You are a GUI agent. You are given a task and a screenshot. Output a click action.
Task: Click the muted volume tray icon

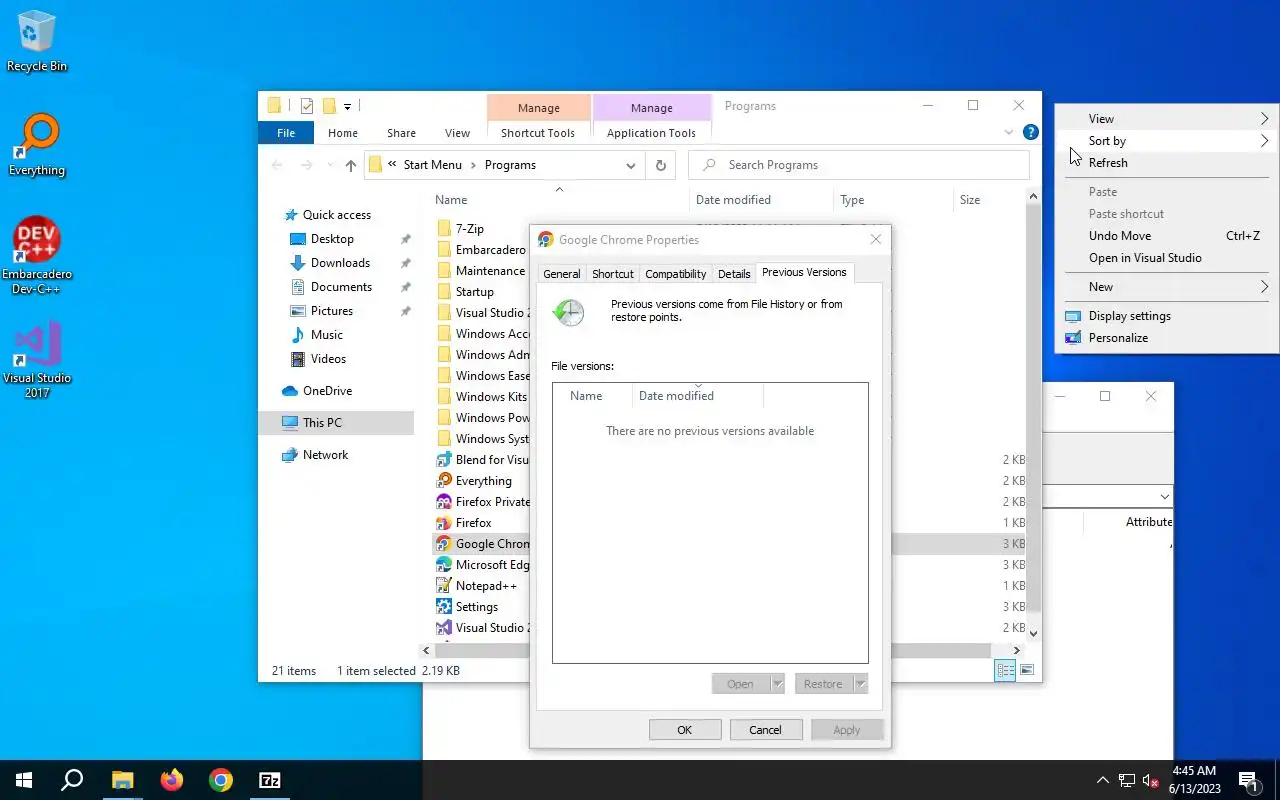pyautogui.click(x=1152, y=781)
